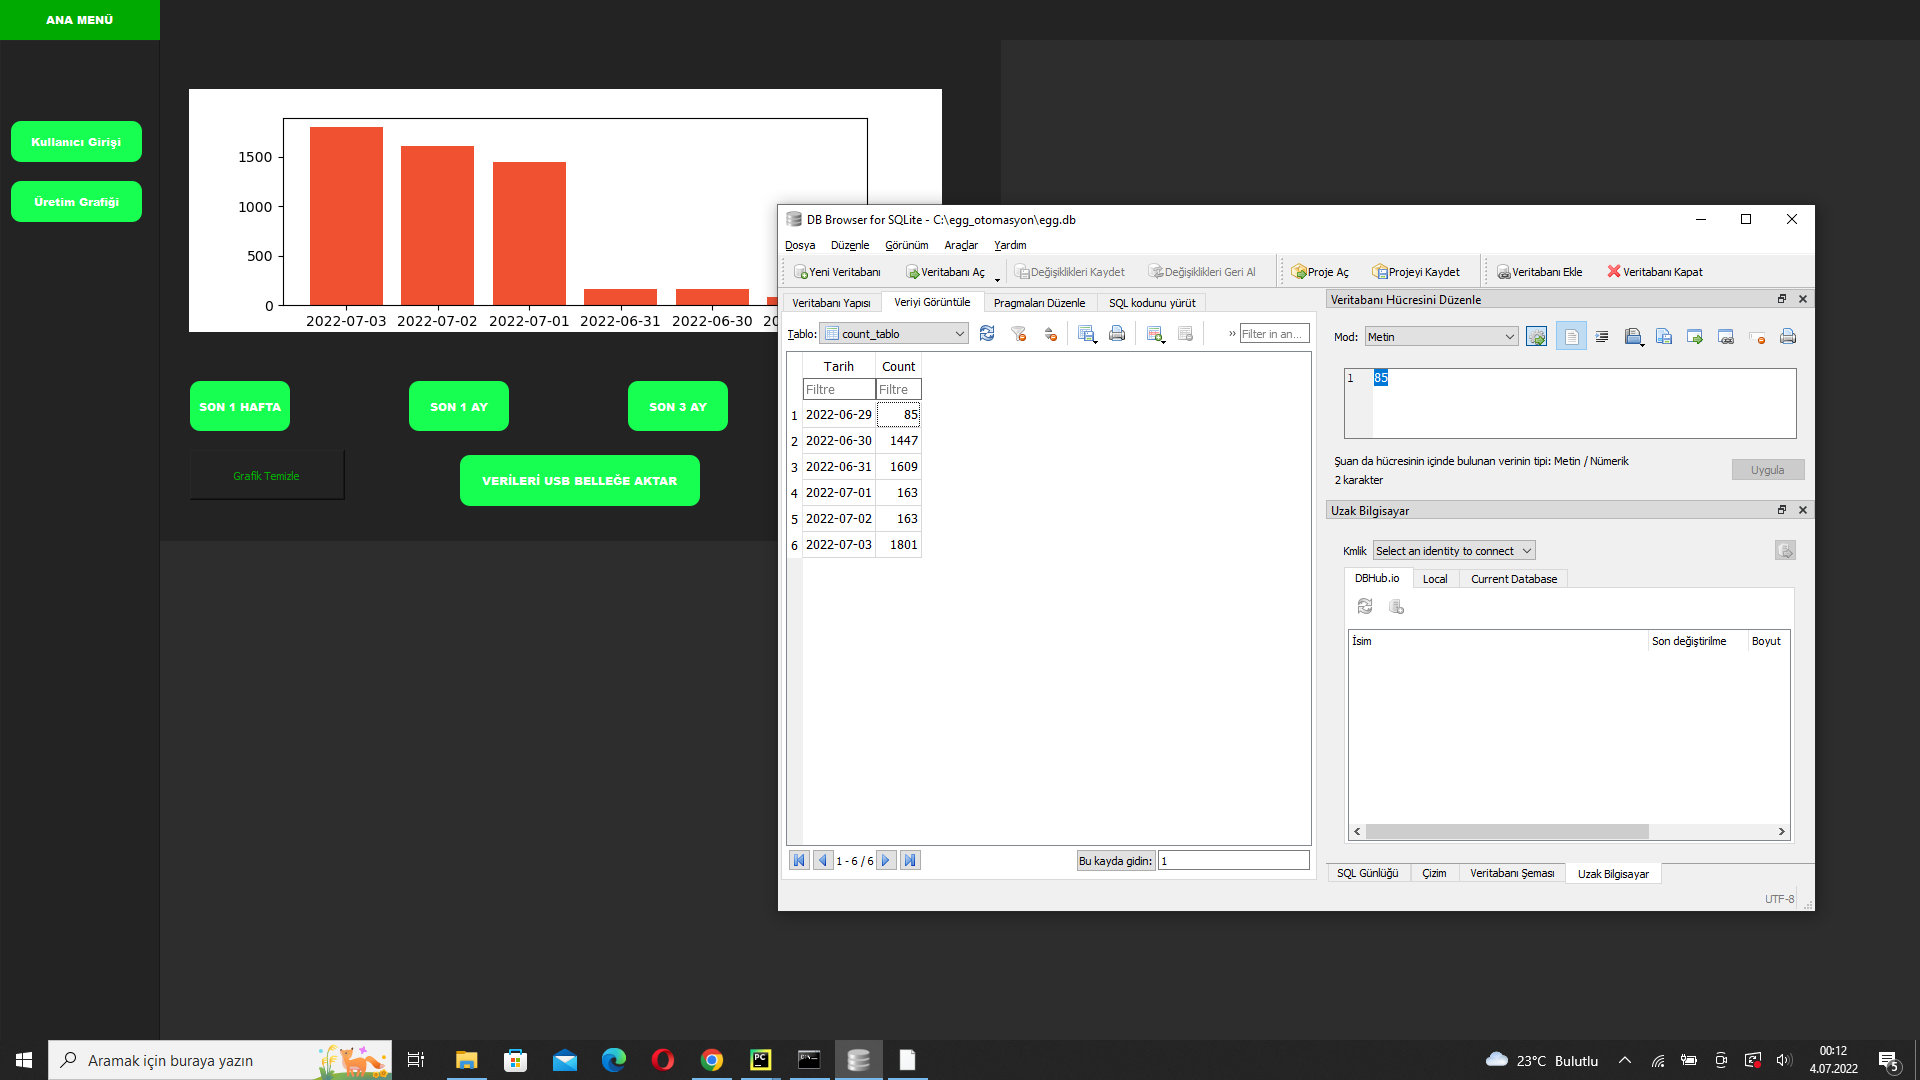The width and height of the screenshot is (1920, 1080).
Task: Open the Dosya menu
Action: (x=800, y=245)
